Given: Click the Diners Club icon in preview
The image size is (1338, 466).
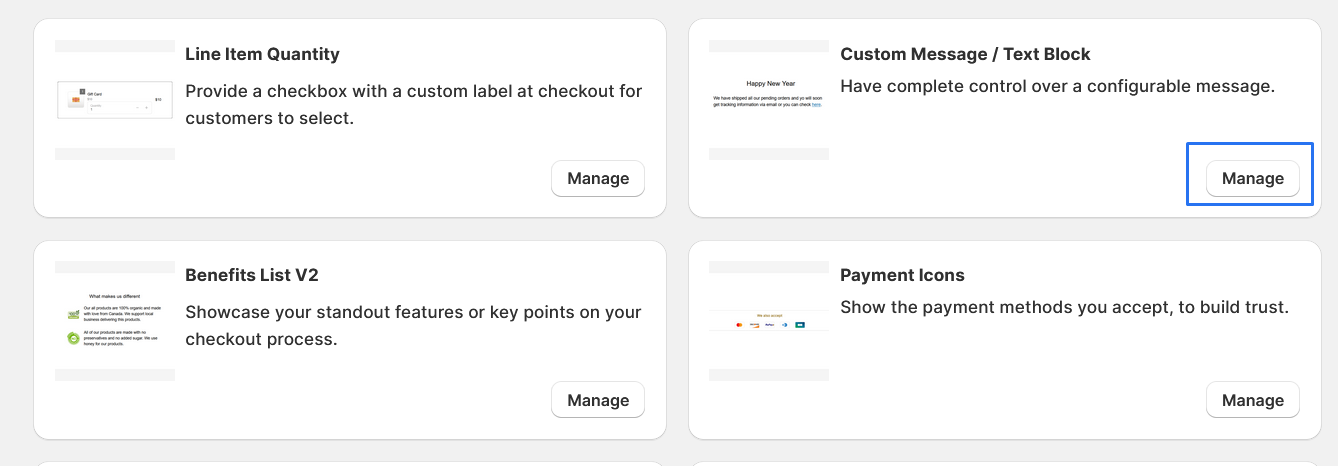Looking at the screenshot, I should coord(785,325).
